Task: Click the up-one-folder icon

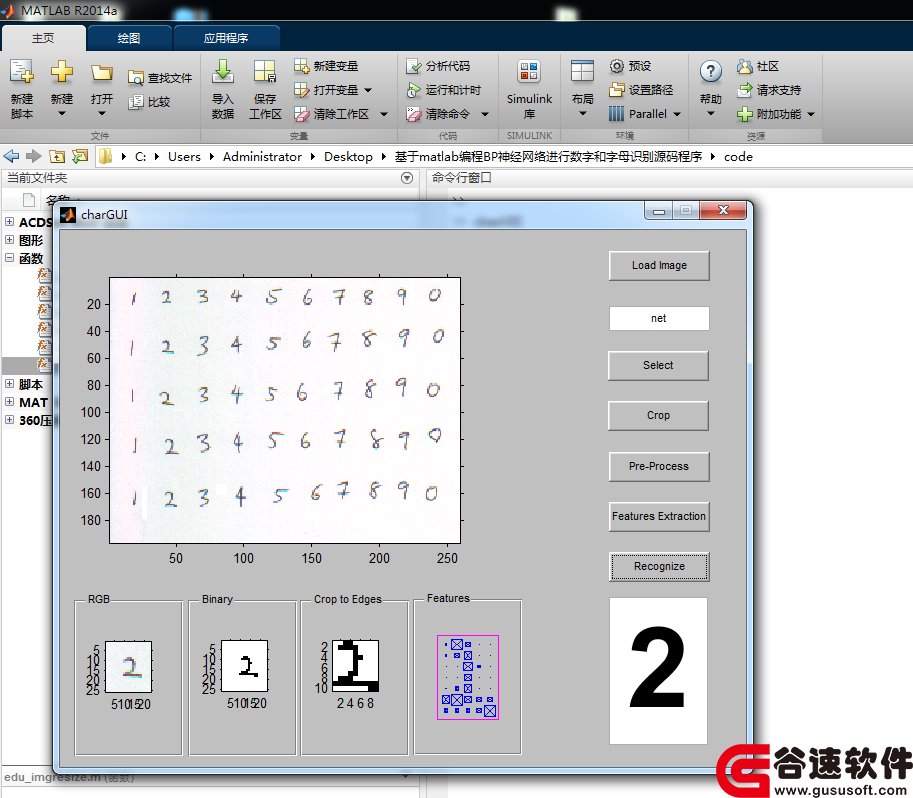Action: point(56,156)
